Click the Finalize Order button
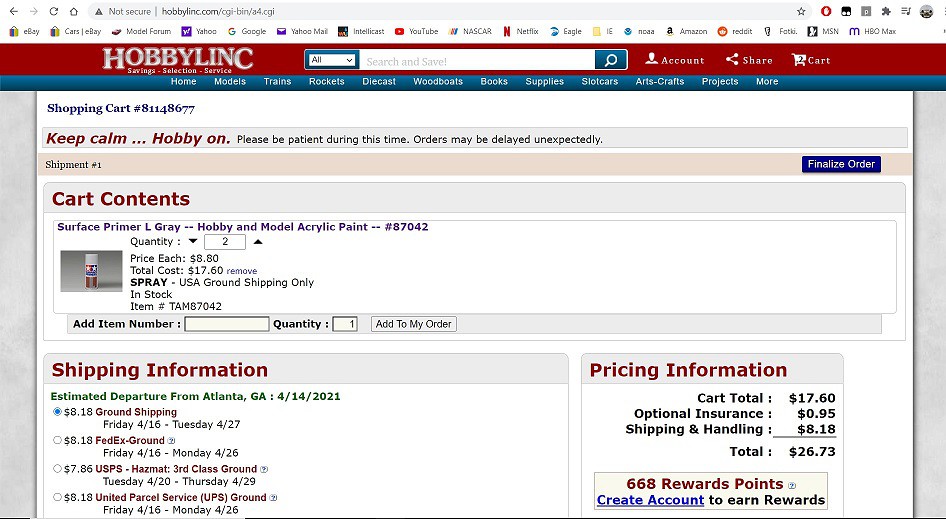 (840, 164)
